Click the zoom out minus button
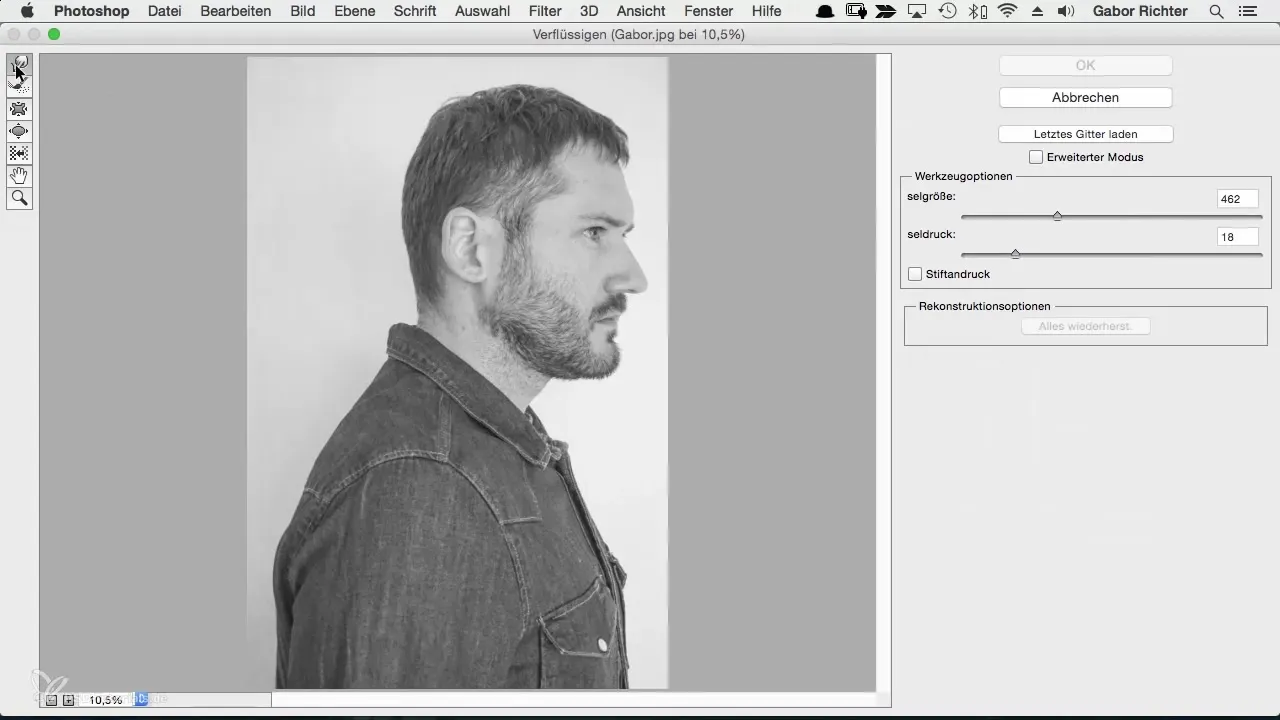Image resolution: width=1280 pixels, height=720 pixels. 51,700
